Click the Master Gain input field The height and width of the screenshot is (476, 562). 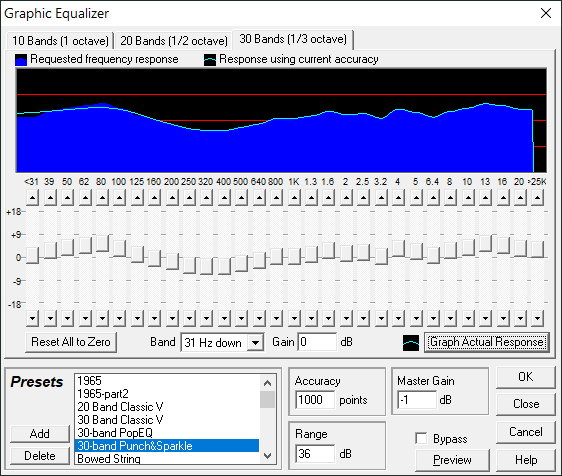pos(417,400)
